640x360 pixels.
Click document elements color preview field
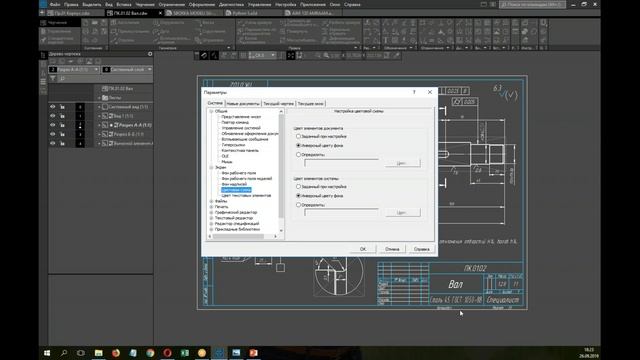click(x=341, y=163)
